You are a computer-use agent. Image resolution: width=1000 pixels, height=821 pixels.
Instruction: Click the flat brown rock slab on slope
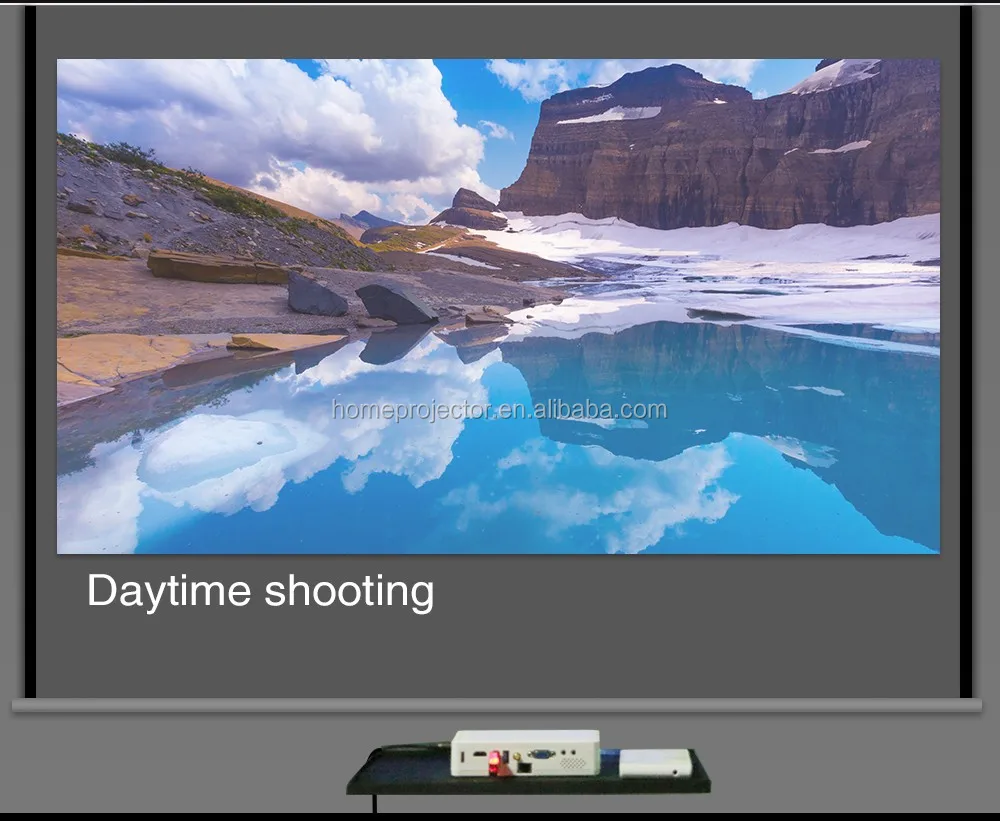(217, 267)
